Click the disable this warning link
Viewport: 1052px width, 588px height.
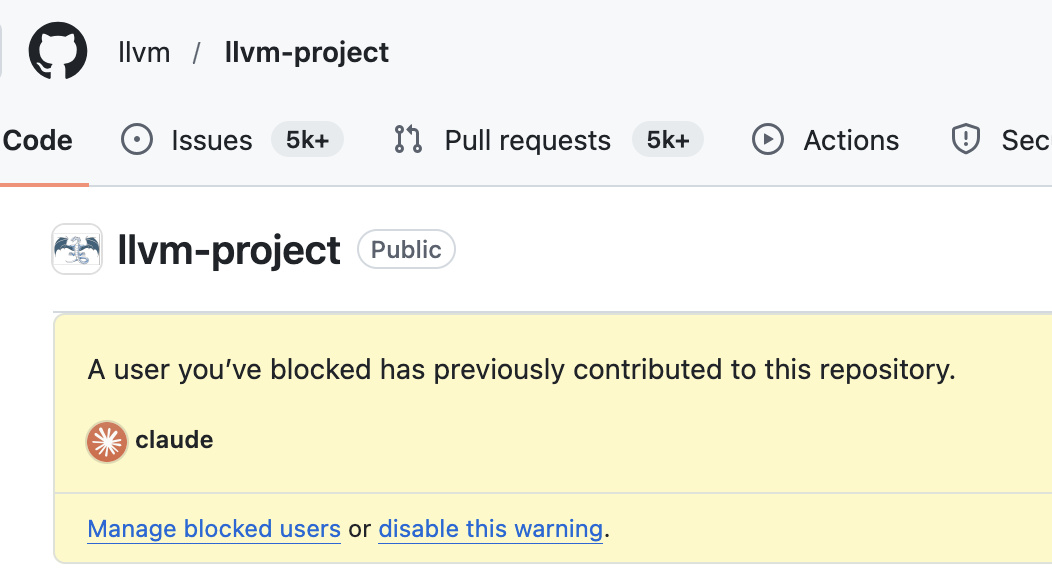490,528
